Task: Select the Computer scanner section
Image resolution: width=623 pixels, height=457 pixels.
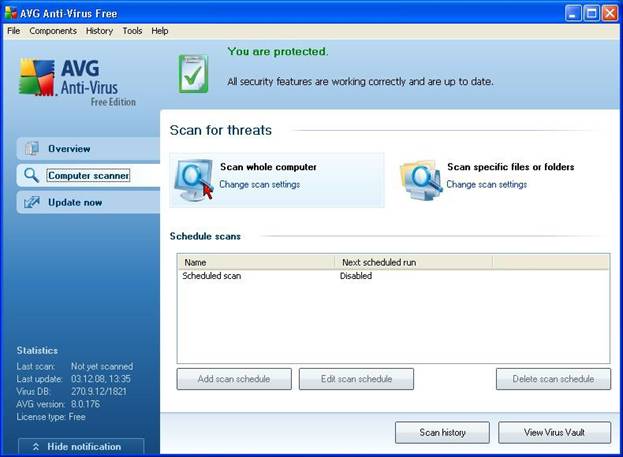Action: (x=88, y=175)
